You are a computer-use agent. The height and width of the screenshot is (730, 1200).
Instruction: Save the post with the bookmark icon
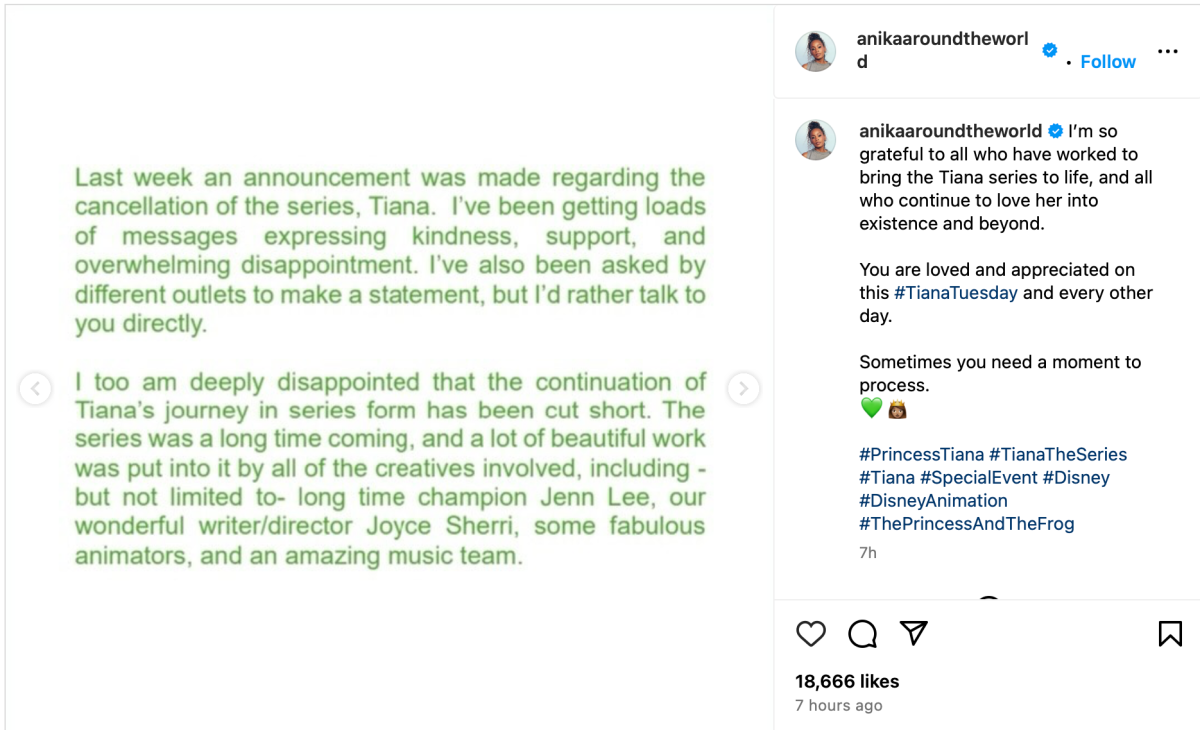(x=1170, y=633)
